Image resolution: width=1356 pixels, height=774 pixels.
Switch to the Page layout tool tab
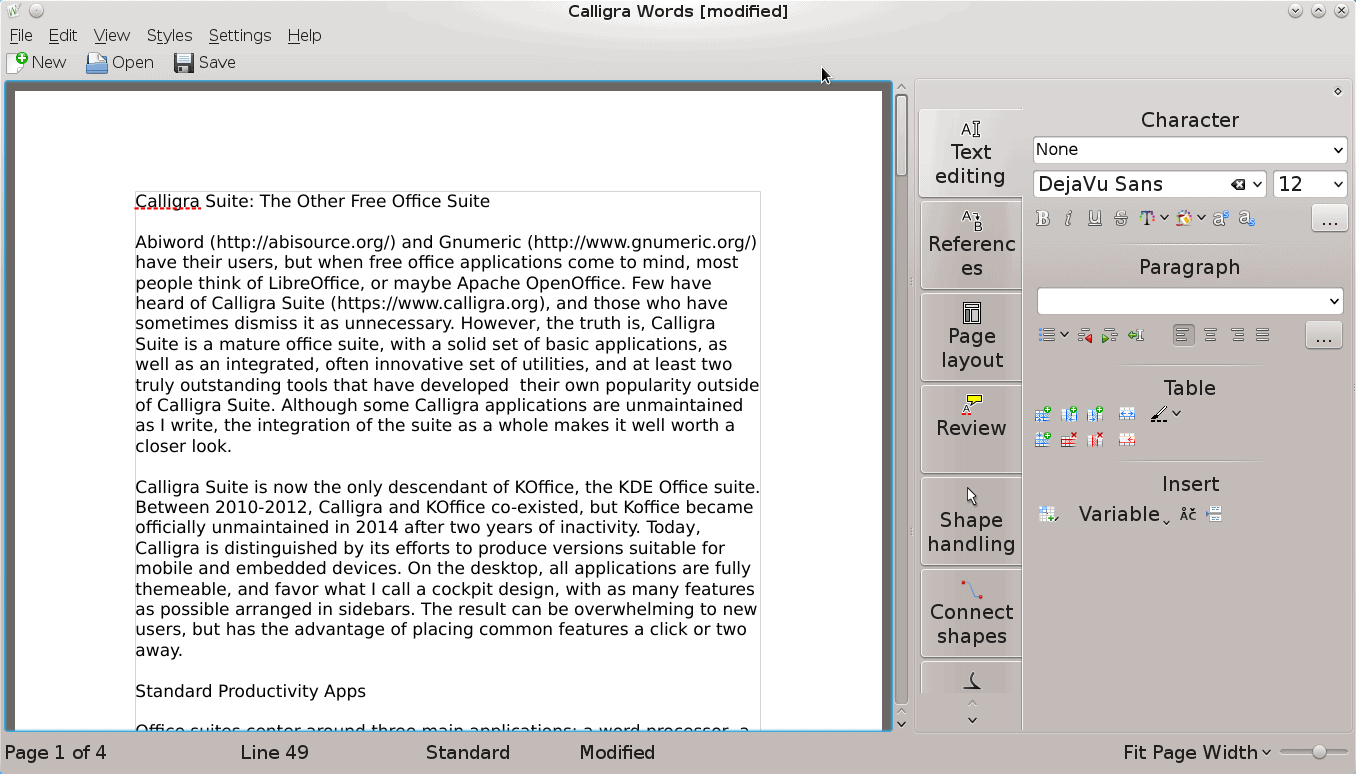(971, 338)
